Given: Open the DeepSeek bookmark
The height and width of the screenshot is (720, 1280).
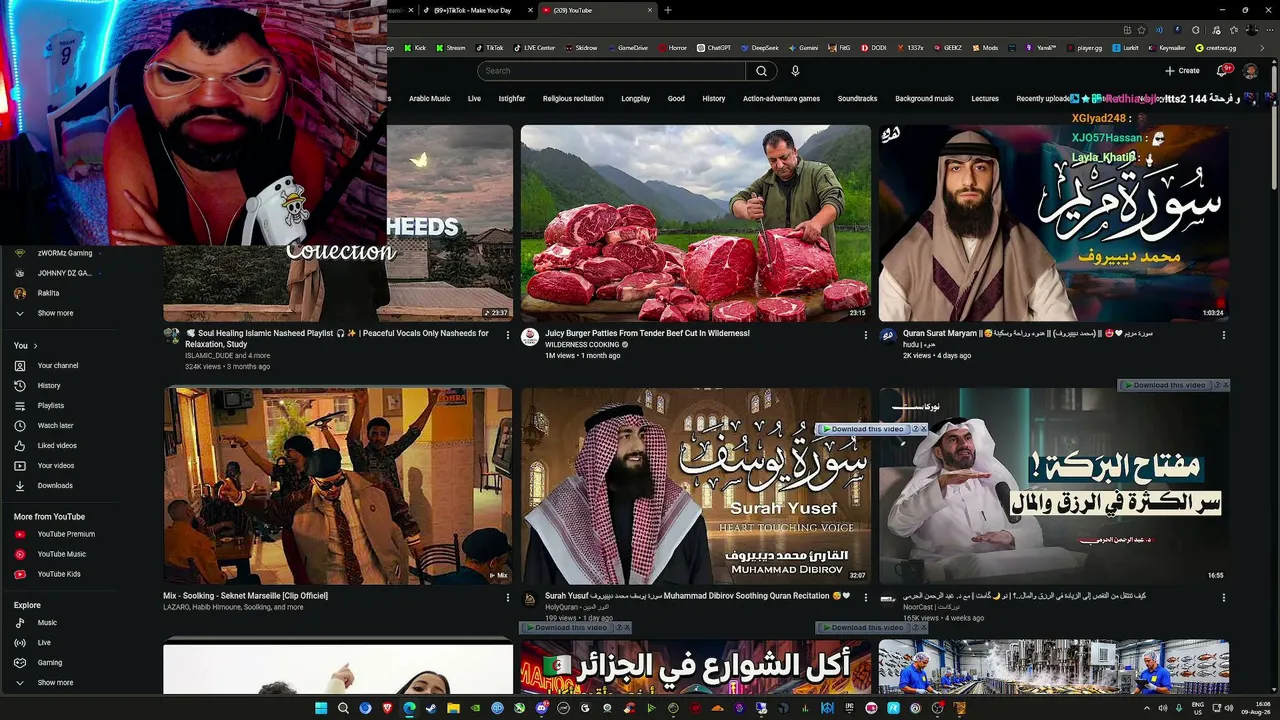Looking at the screenshot, I should pyautogui.click(x=758, y=48).
